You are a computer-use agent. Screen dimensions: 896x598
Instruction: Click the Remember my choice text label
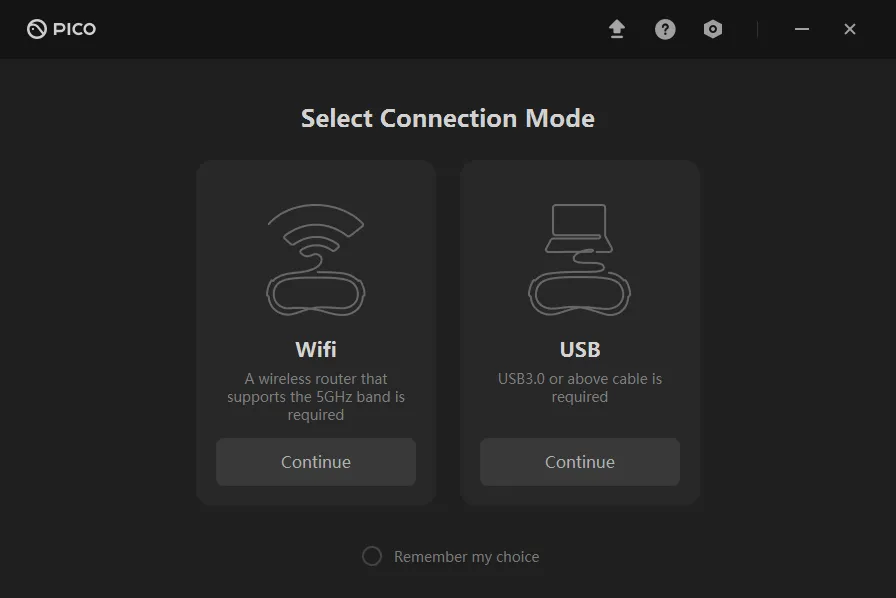466,556
